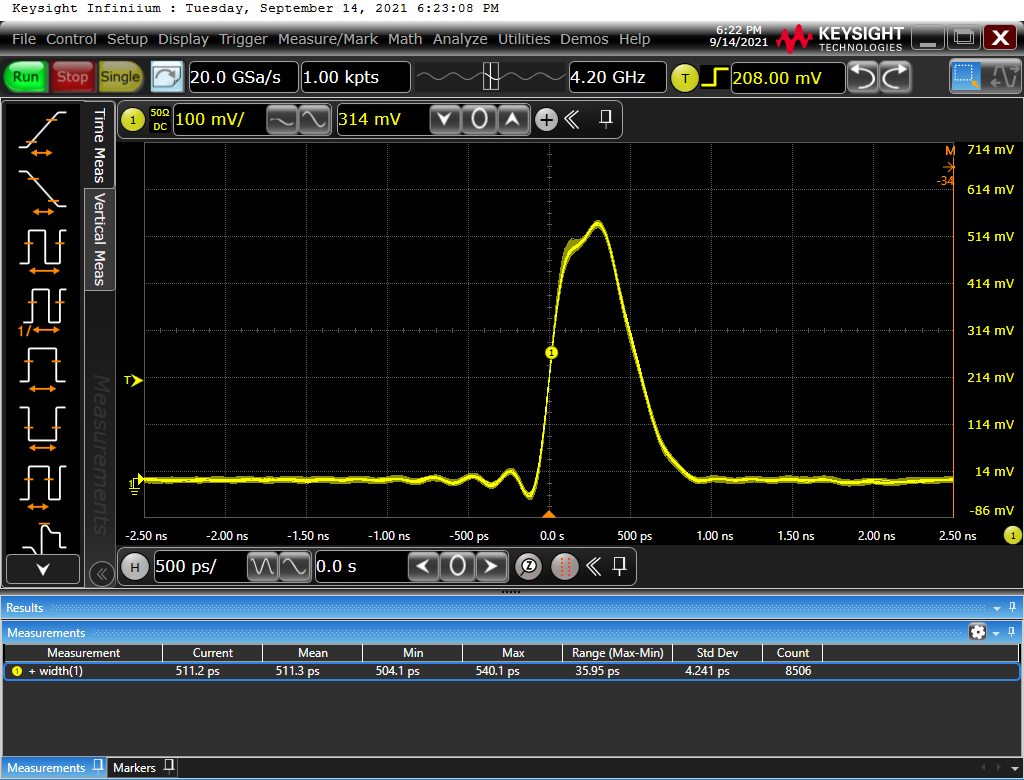Click the positive pulse width measurement icon

[42, 366]
